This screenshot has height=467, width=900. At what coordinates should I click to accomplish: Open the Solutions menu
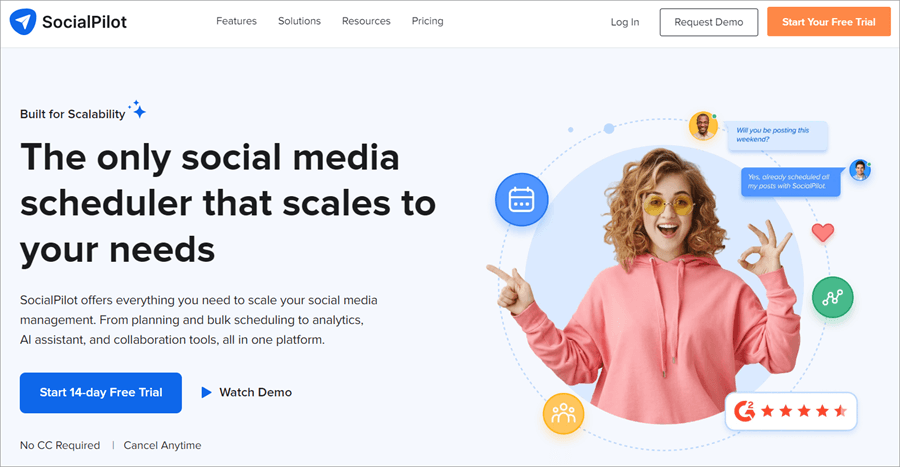(x=299, y=21)
